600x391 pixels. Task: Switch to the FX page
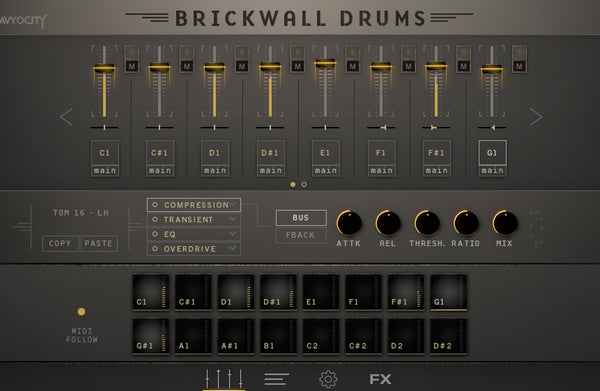pyautogui.click(x=380, y=379)
